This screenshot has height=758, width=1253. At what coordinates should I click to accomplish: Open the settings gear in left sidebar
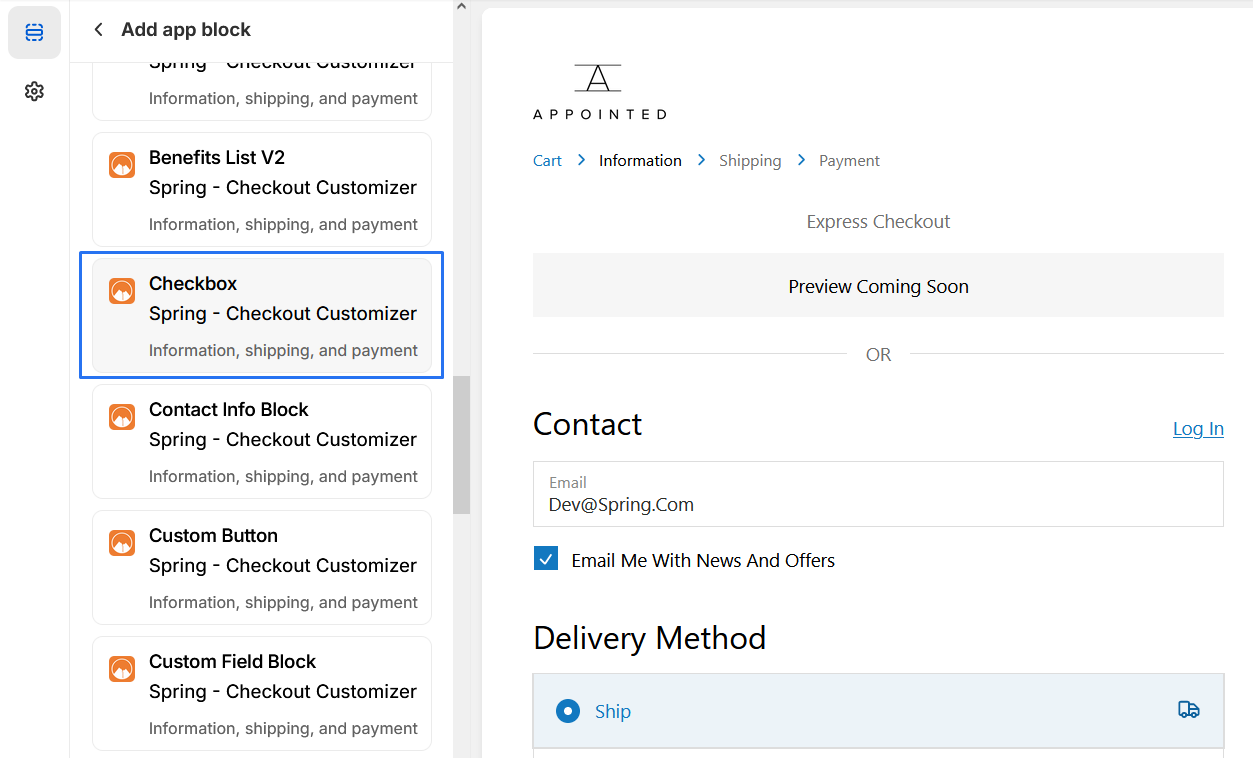[x=34, y=91]
